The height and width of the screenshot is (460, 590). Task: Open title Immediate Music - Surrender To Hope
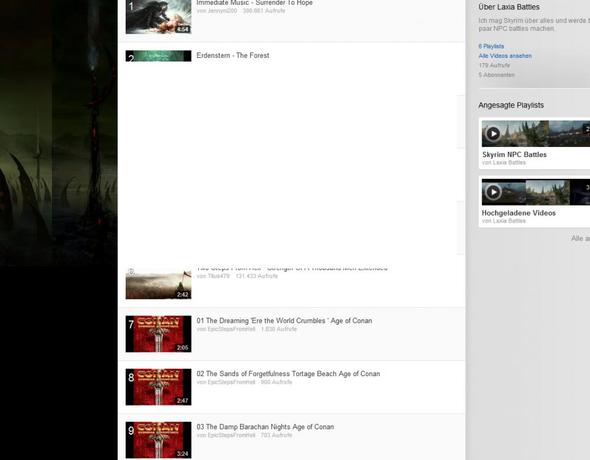254,3
